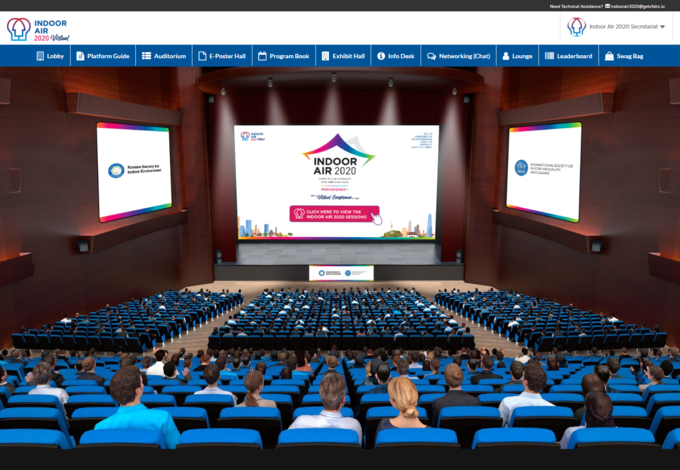Go to the Auditorium menu label
The width and height of the screenshot is (680, 470).
170,56
